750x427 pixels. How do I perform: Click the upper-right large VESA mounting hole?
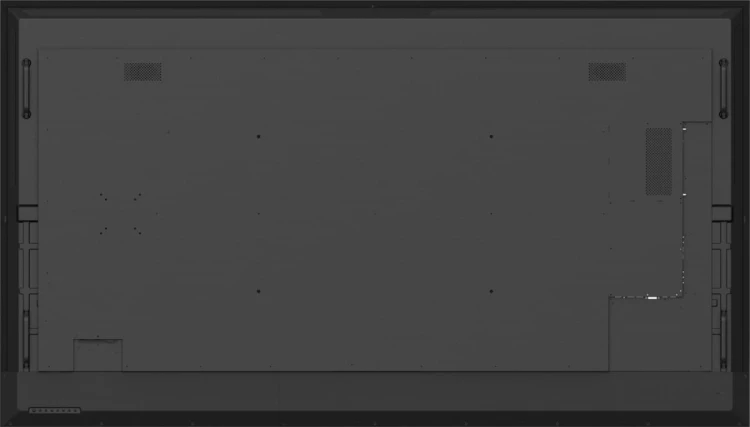(x=491, y=136)
